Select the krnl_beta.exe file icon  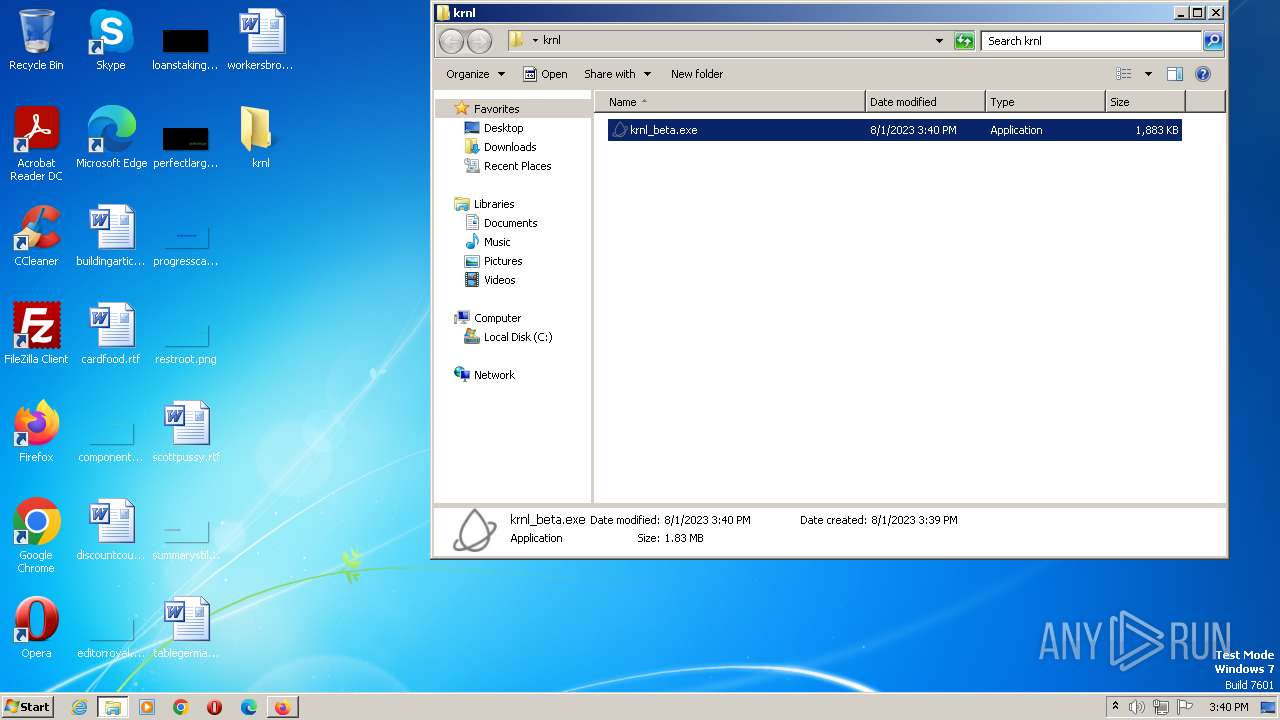(620, 130)
